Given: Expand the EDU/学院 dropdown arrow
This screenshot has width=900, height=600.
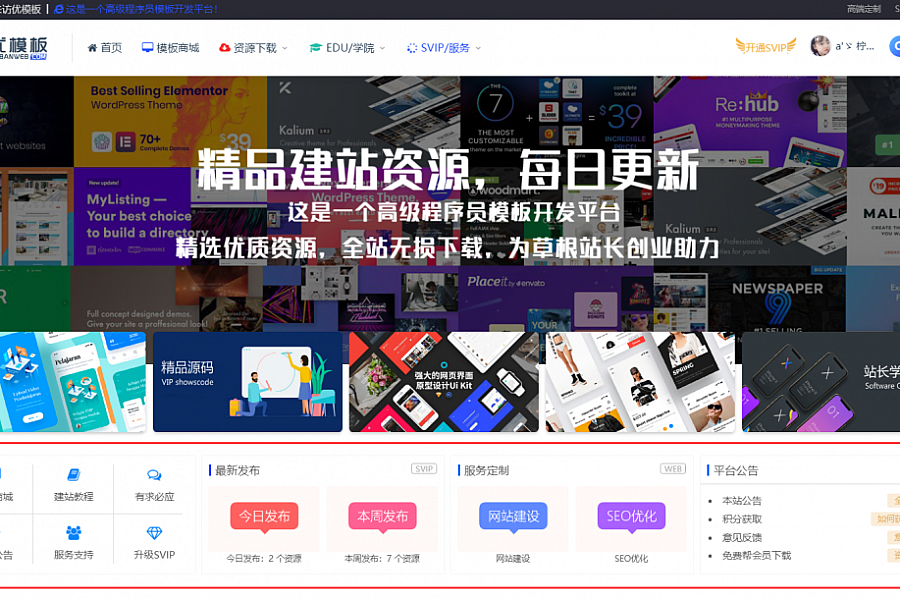Looking at the screenshot, I should tap(382, 48).
